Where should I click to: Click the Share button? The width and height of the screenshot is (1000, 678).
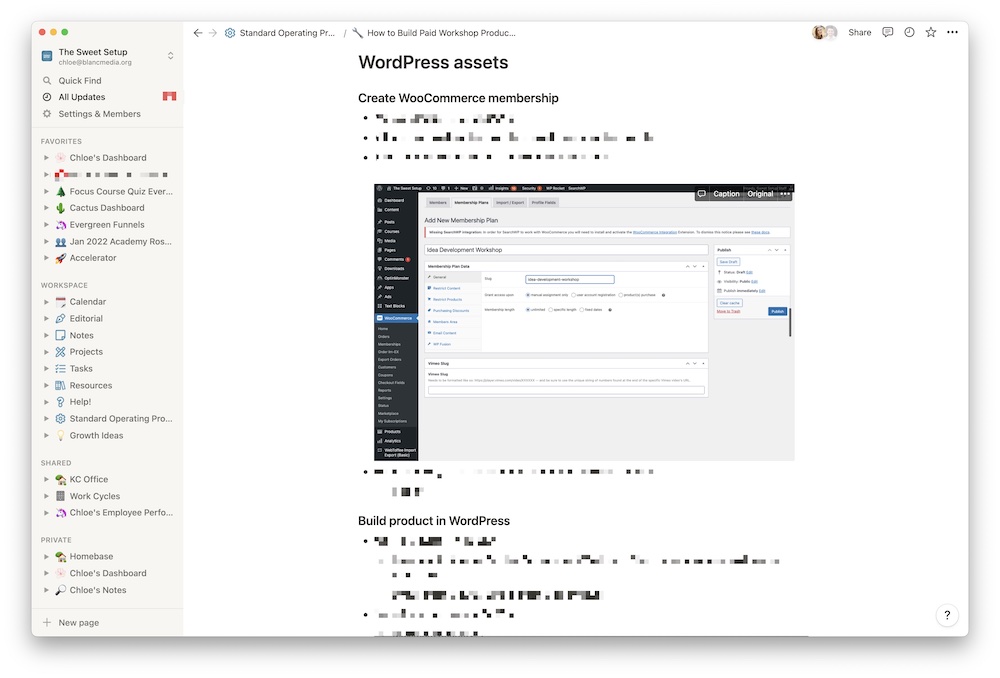859,33
